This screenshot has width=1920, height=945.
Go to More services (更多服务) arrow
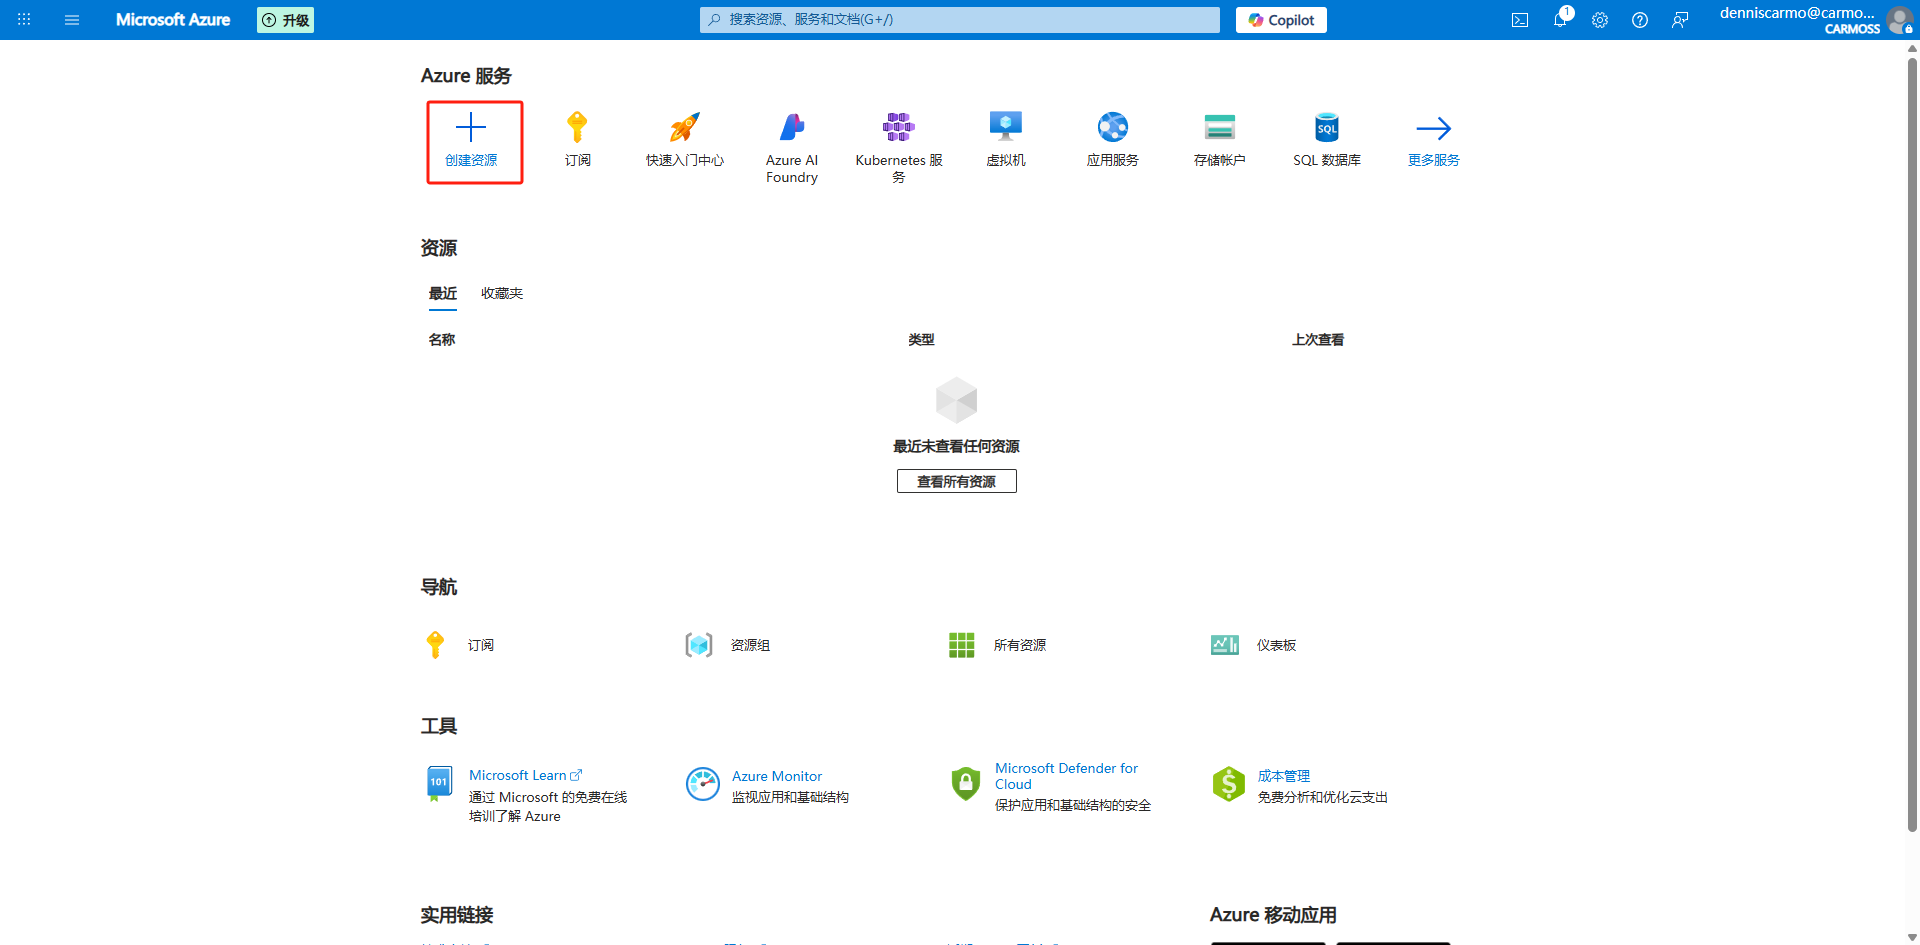click(1433, 128)
